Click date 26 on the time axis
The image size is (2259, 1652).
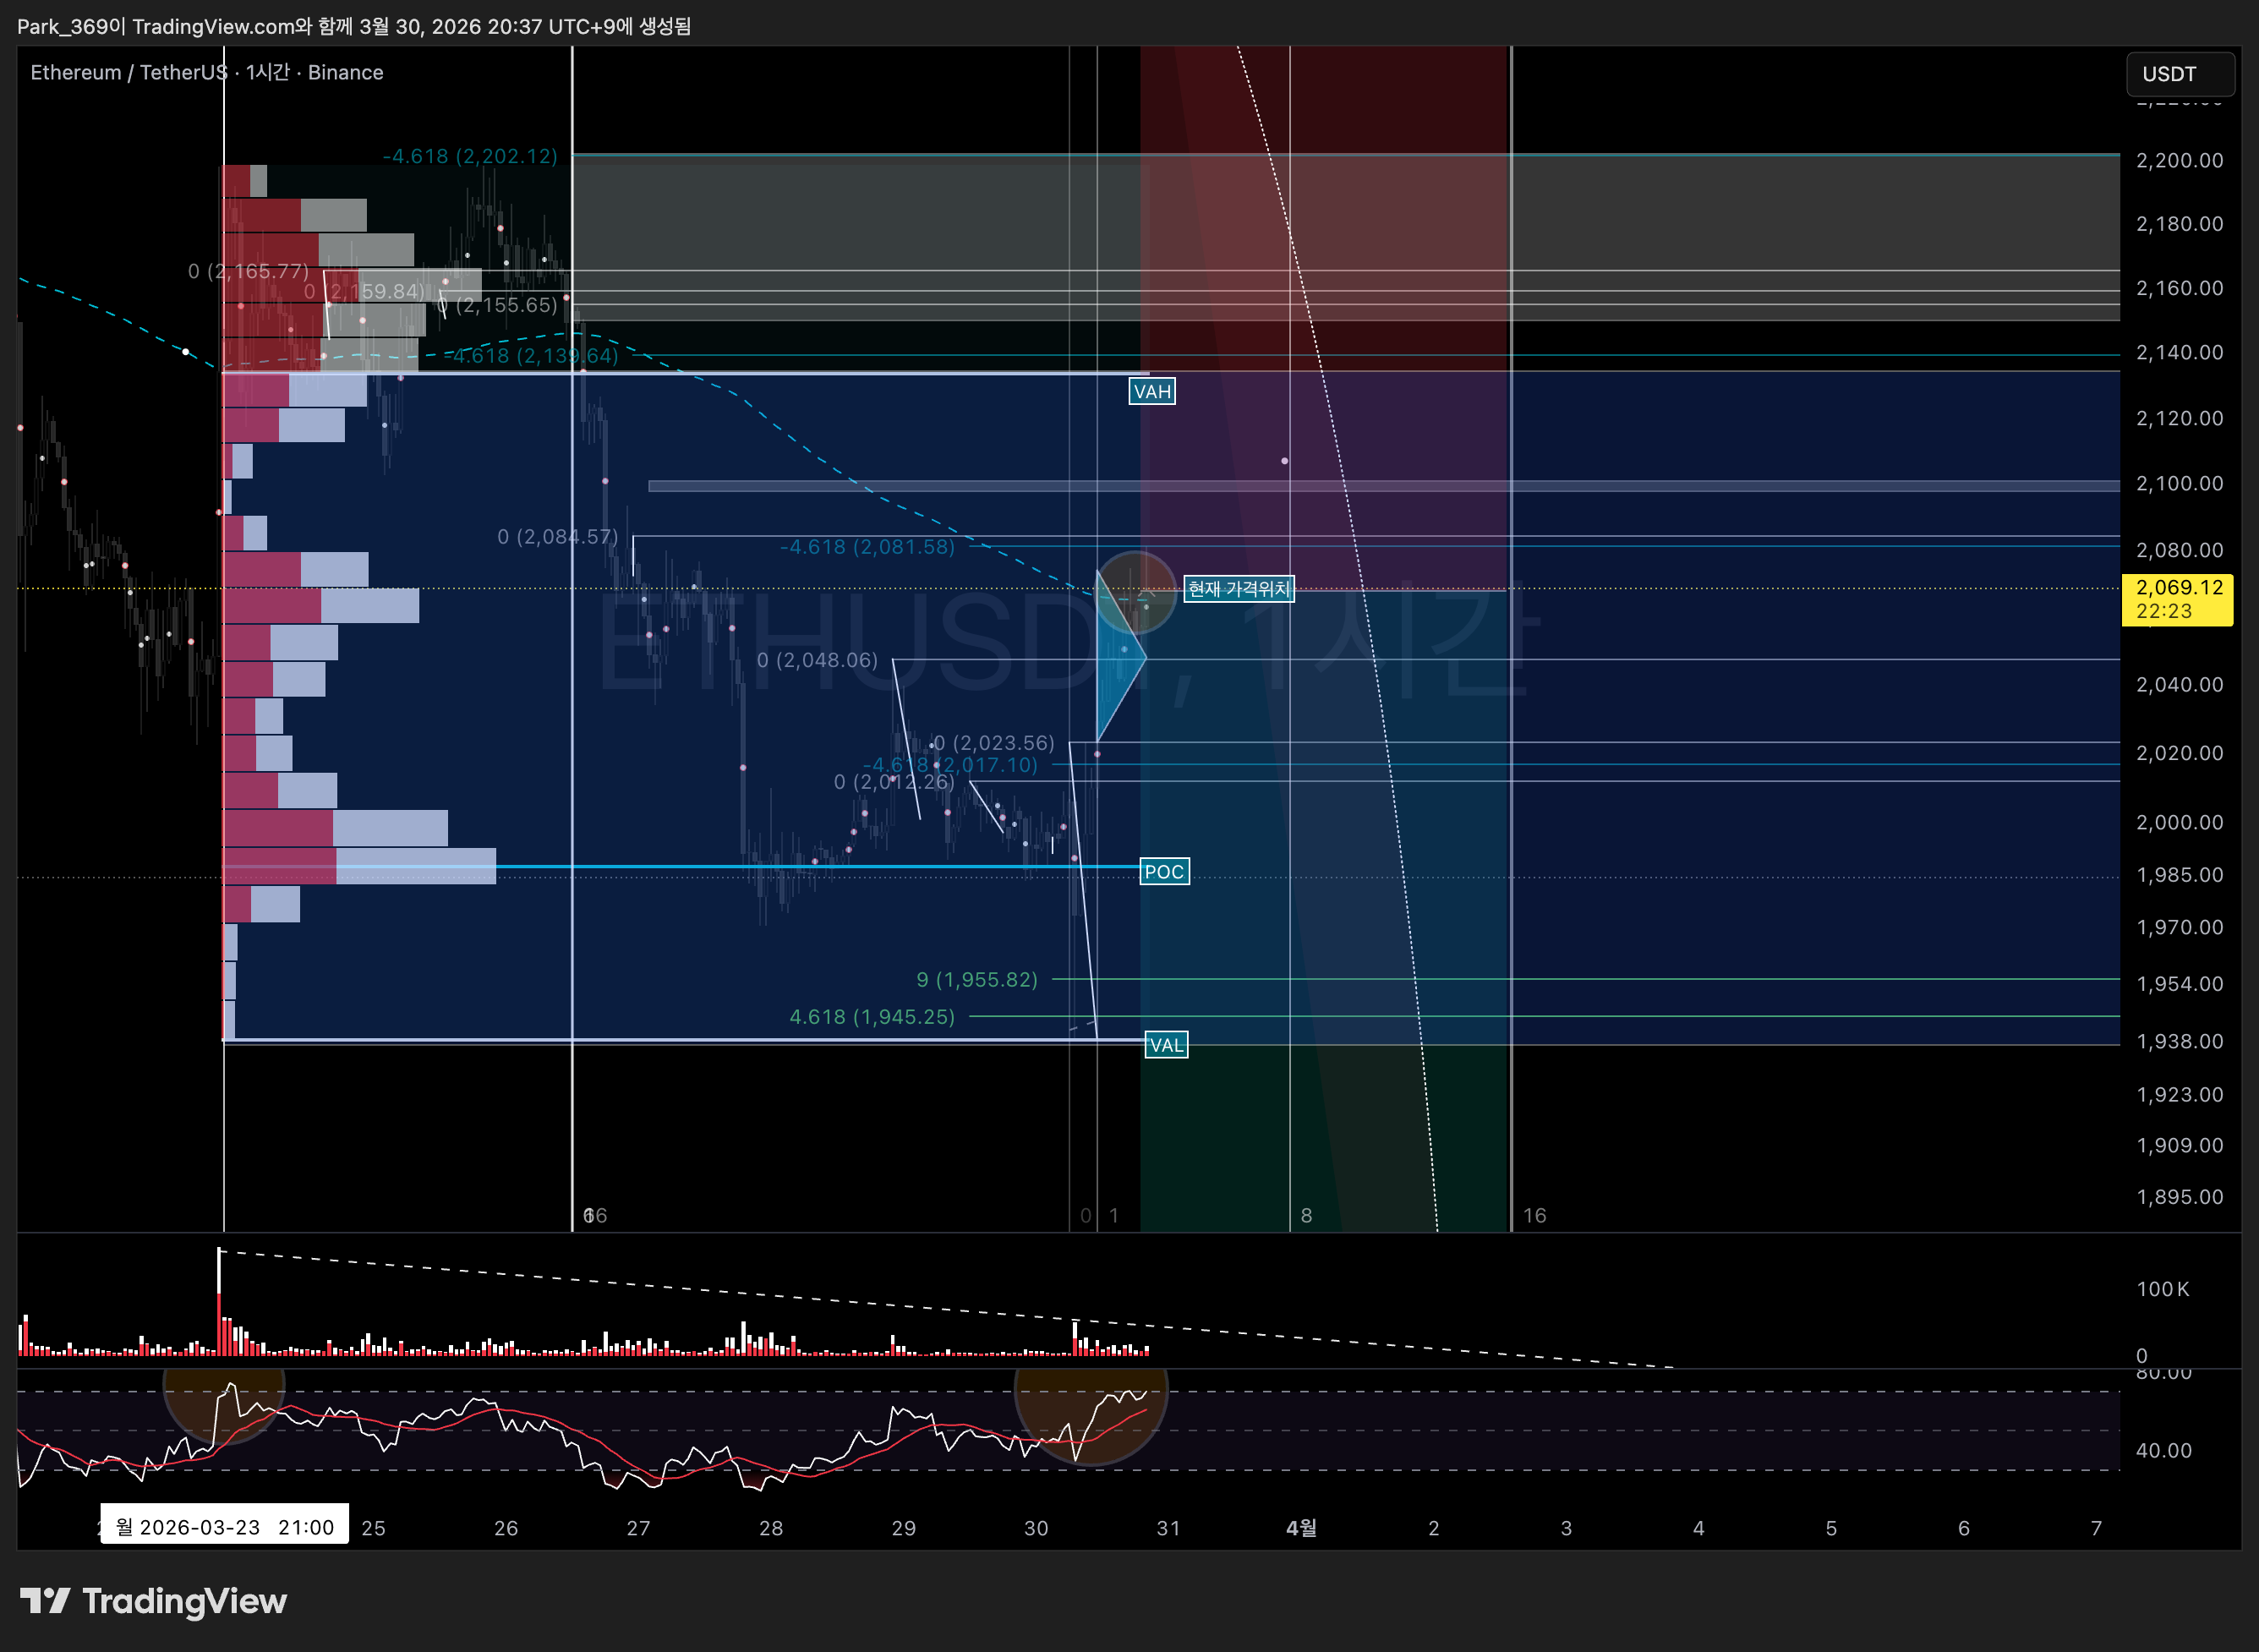(x=506, y=1528)
